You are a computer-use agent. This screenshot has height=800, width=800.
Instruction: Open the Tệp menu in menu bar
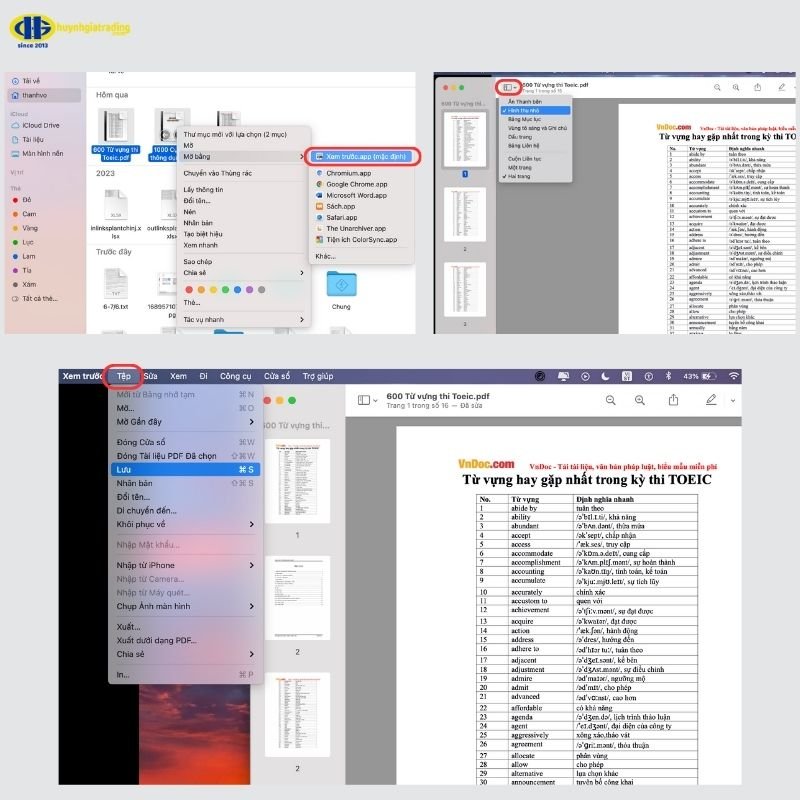coord(124,376)
